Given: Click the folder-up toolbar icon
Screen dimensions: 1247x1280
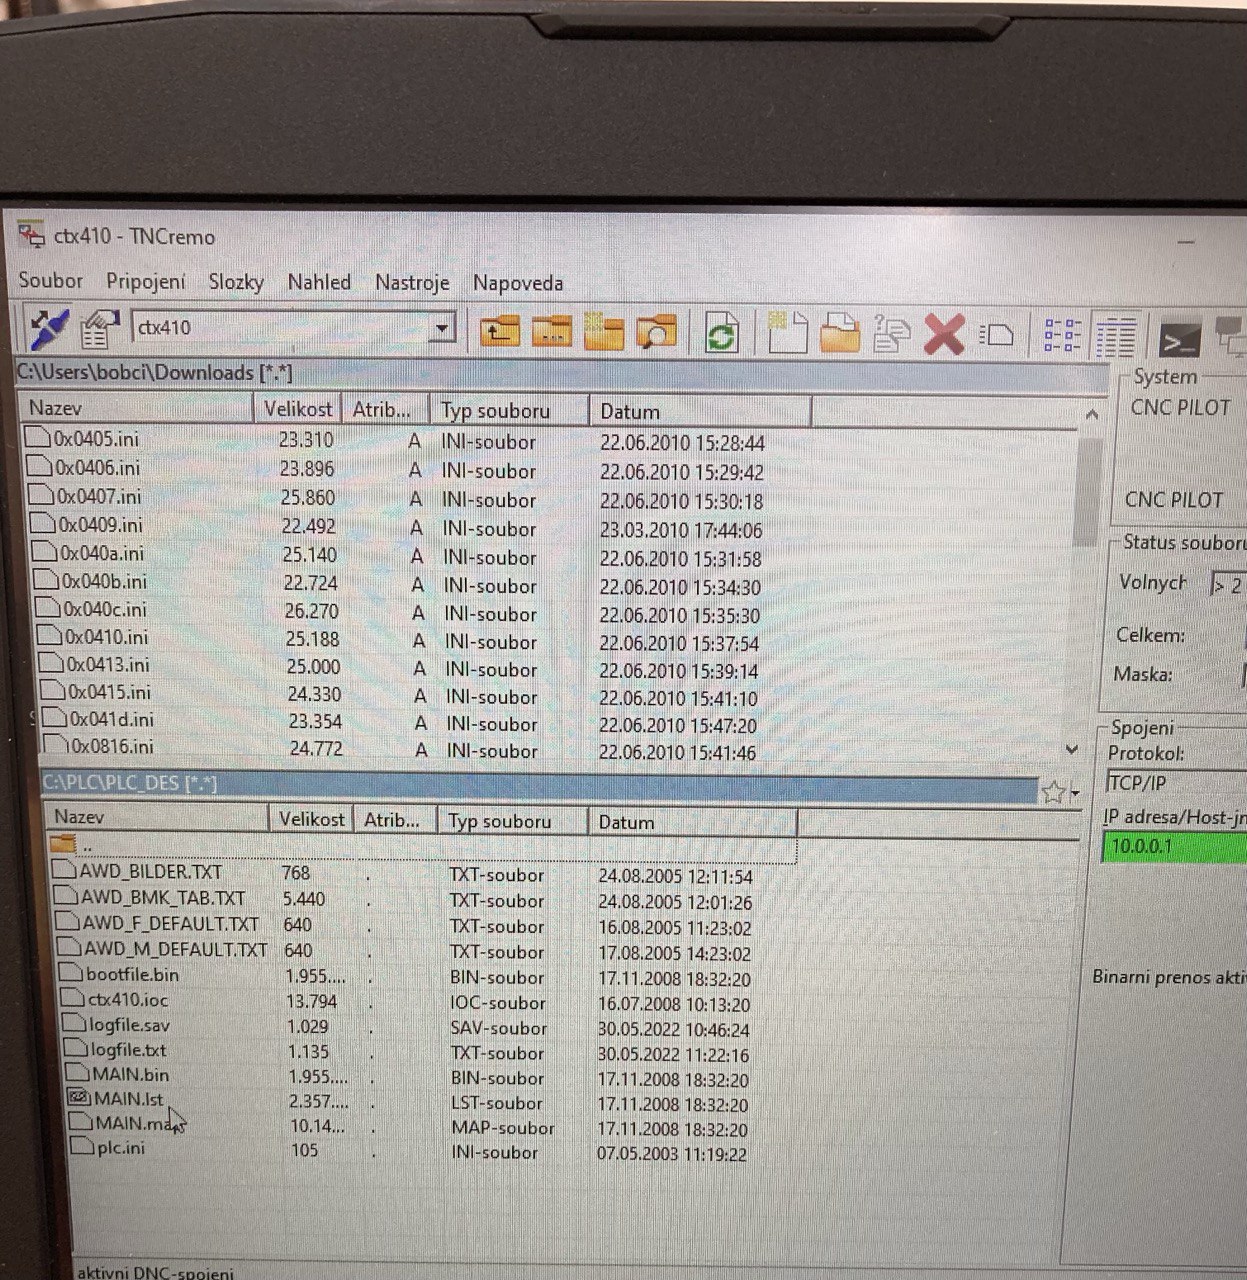Looking at the screenshot, I should point(499,331).
